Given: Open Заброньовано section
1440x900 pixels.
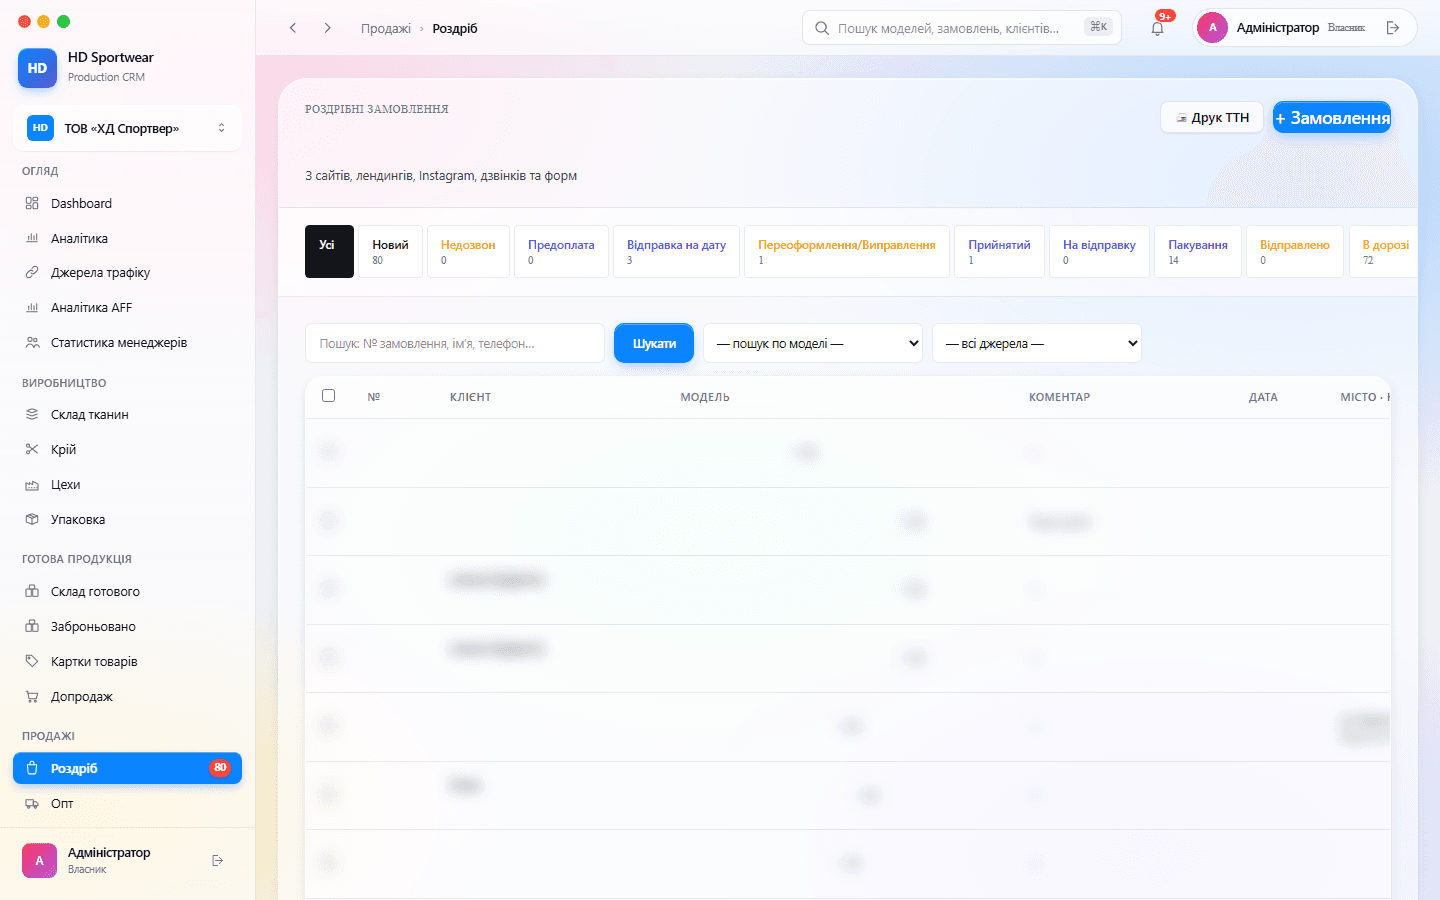Looking at the screenshot, I should (127, 626).
